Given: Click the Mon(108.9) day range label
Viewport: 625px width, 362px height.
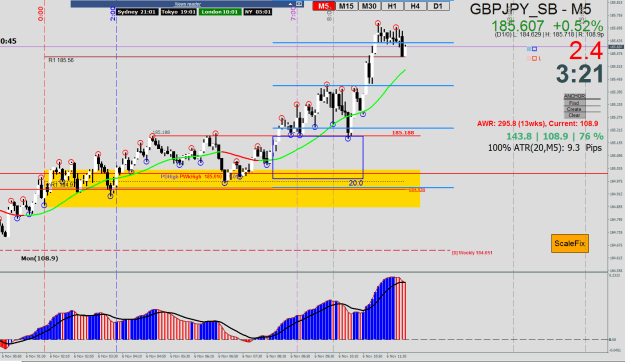Looking at the screenshot, I should [39, 258].
